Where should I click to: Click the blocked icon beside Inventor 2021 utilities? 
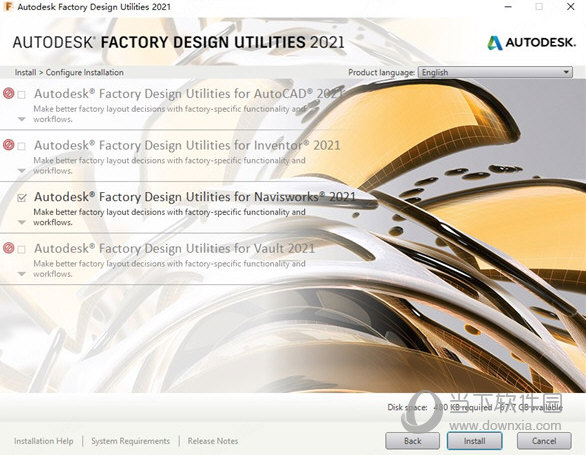9,144
